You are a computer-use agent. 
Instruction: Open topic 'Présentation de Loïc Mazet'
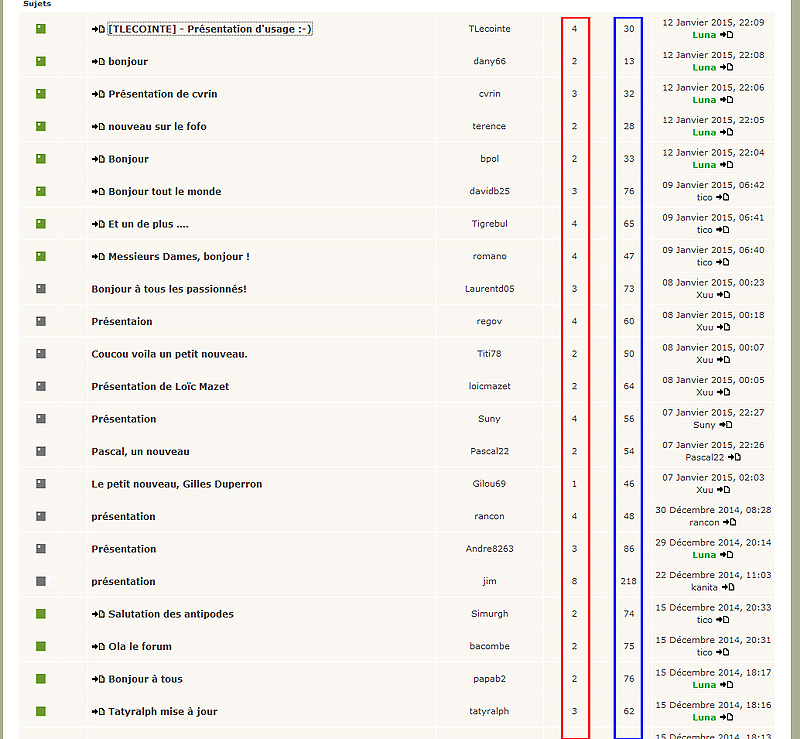[160, 386]
